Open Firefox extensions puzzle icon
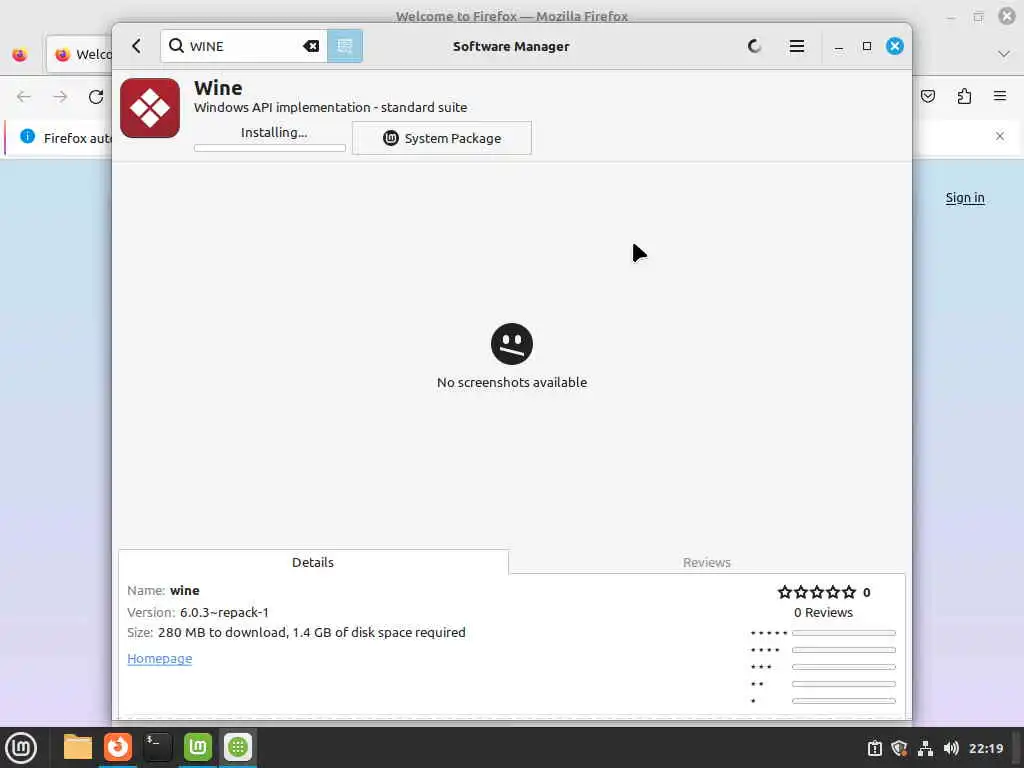Screen dimensions: 1024x768 (964, 97)
